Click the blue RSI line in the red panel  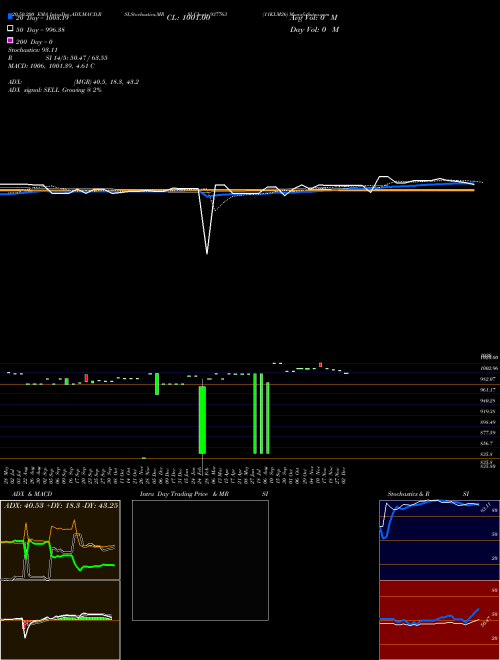(x=429, y=618)
